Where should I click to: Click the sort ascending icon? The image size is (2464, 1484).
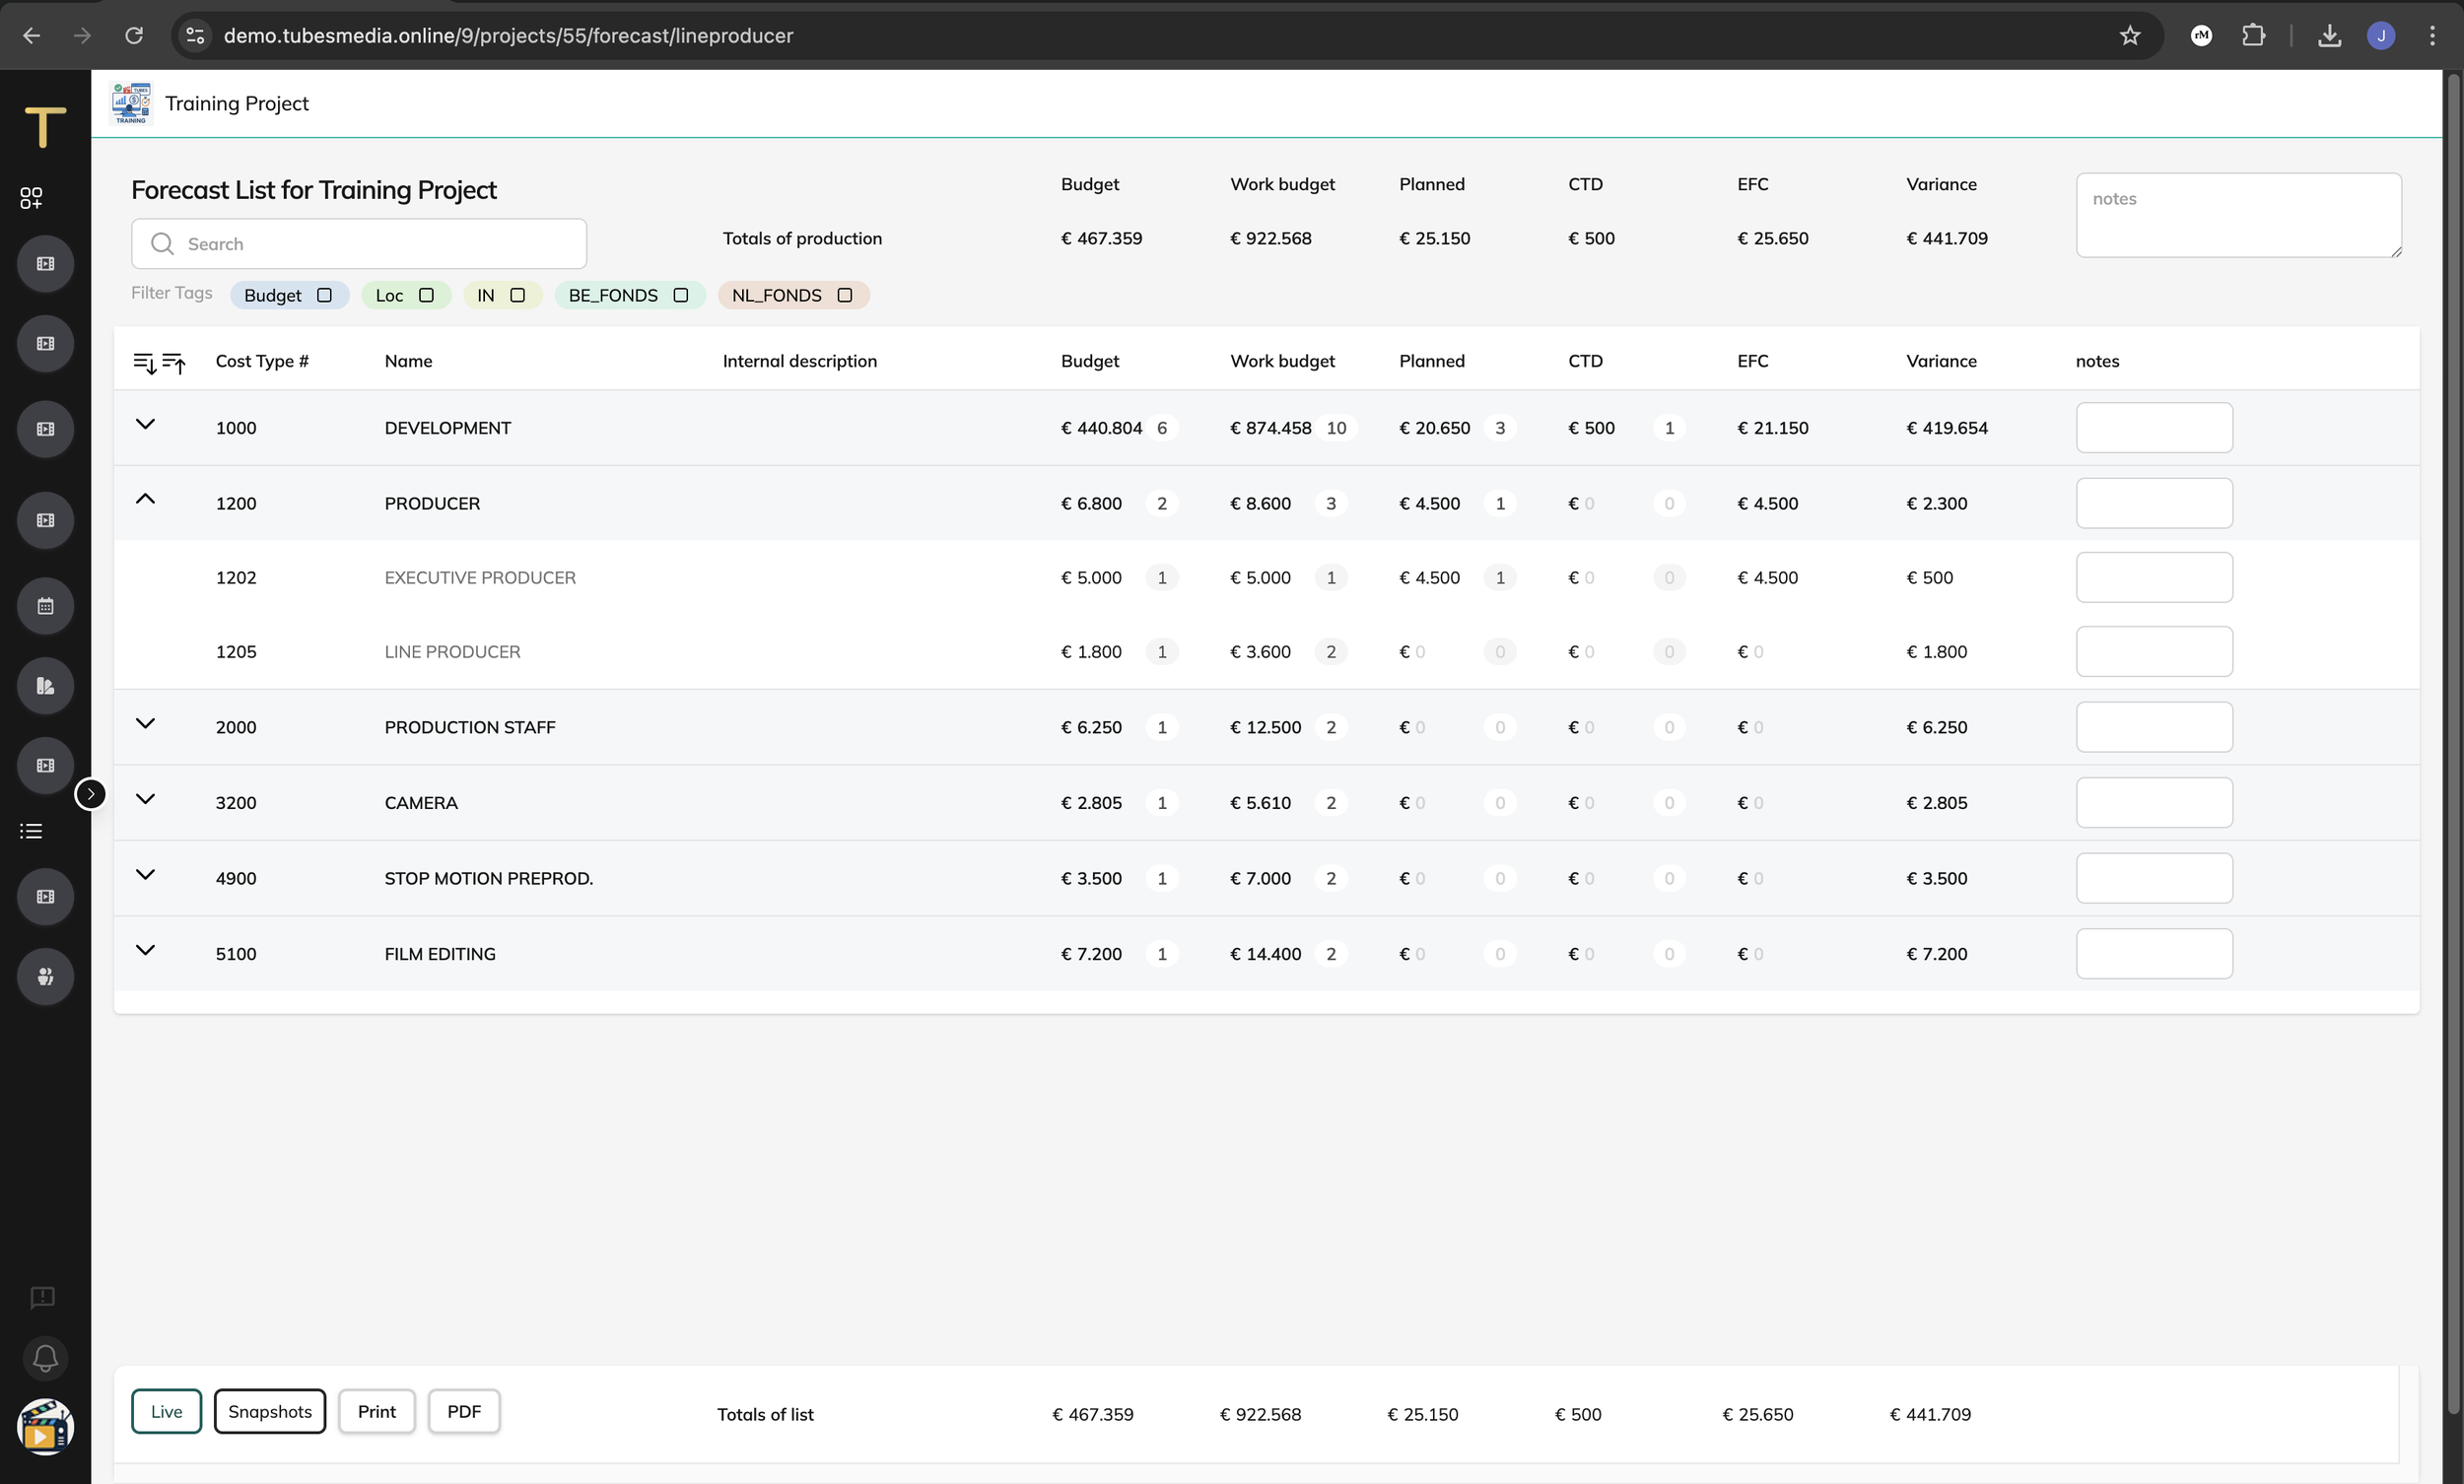(174, 363)
